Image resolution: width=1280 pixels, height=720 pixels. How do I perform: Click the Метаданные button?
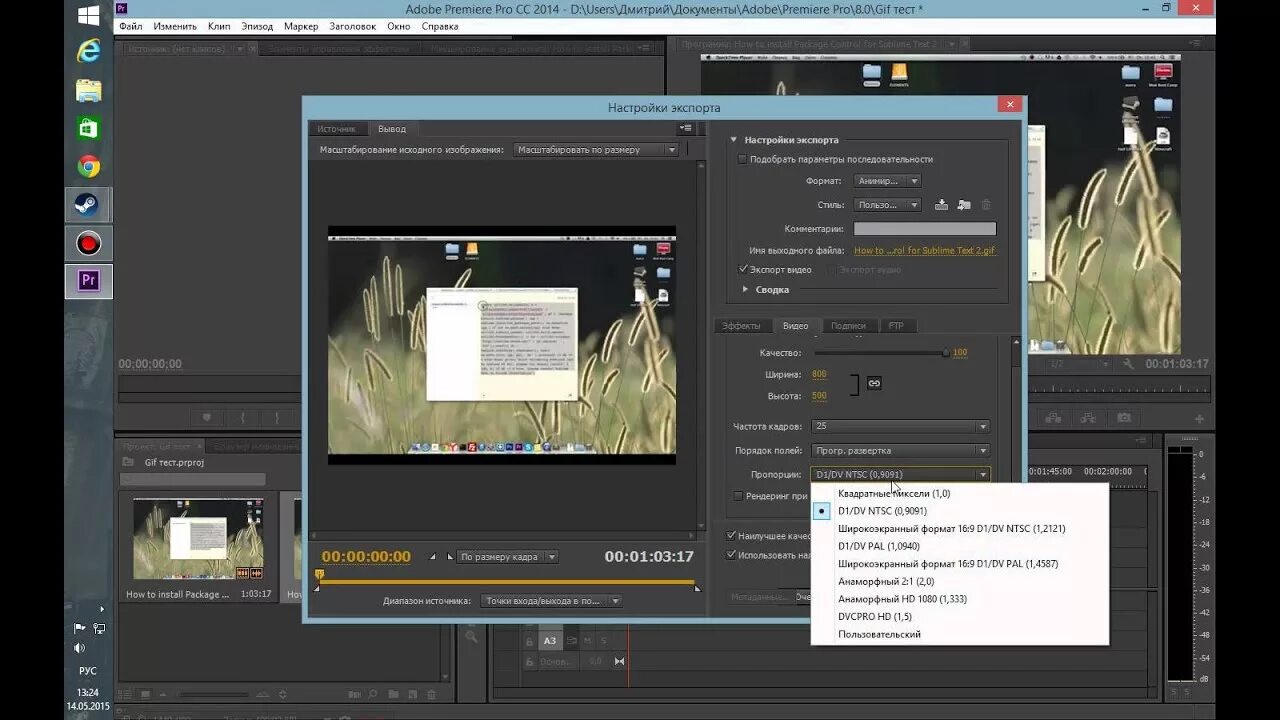[759, 597]
